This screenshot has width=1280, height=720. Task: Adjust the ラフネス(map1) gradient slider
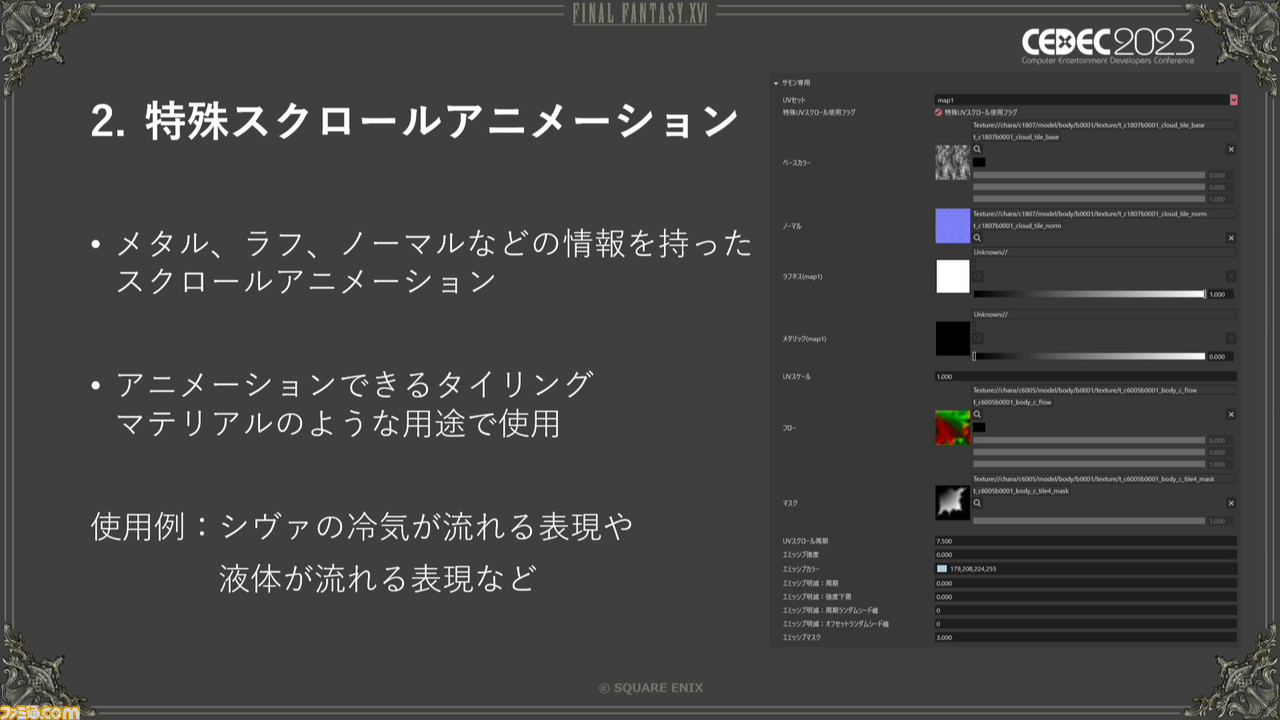[1090, 294]
